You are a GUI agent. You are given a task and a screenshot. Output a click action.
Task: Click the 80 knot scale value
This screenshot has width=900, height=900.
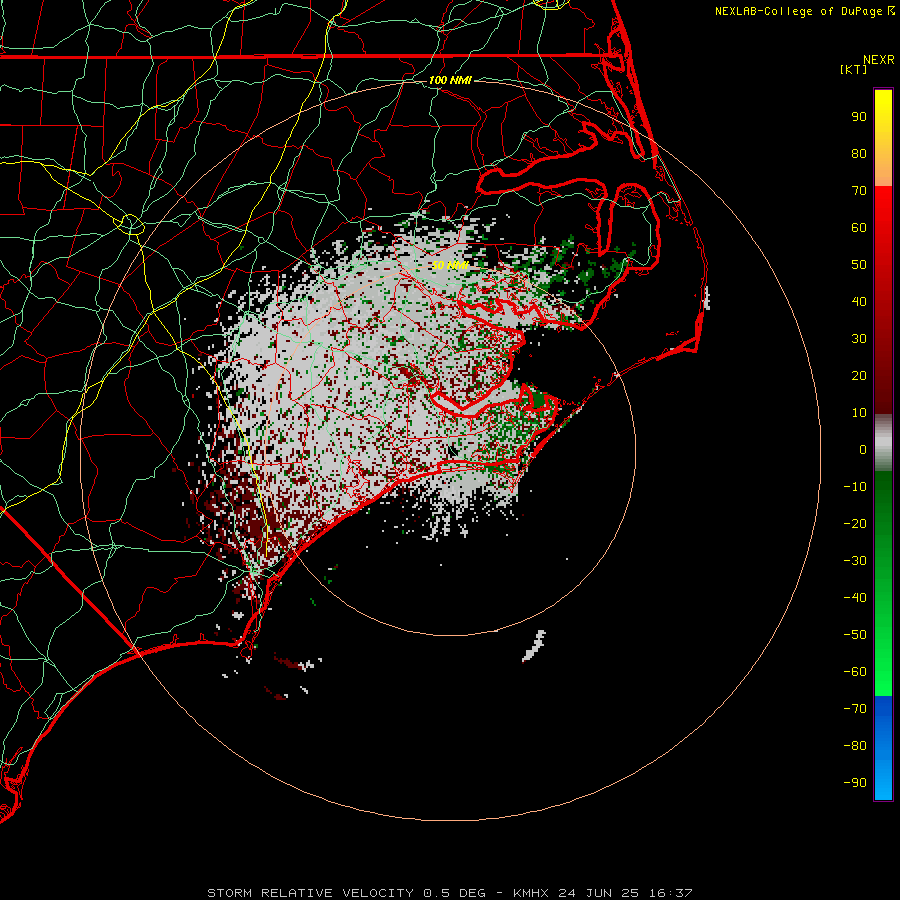click(859, 154)
